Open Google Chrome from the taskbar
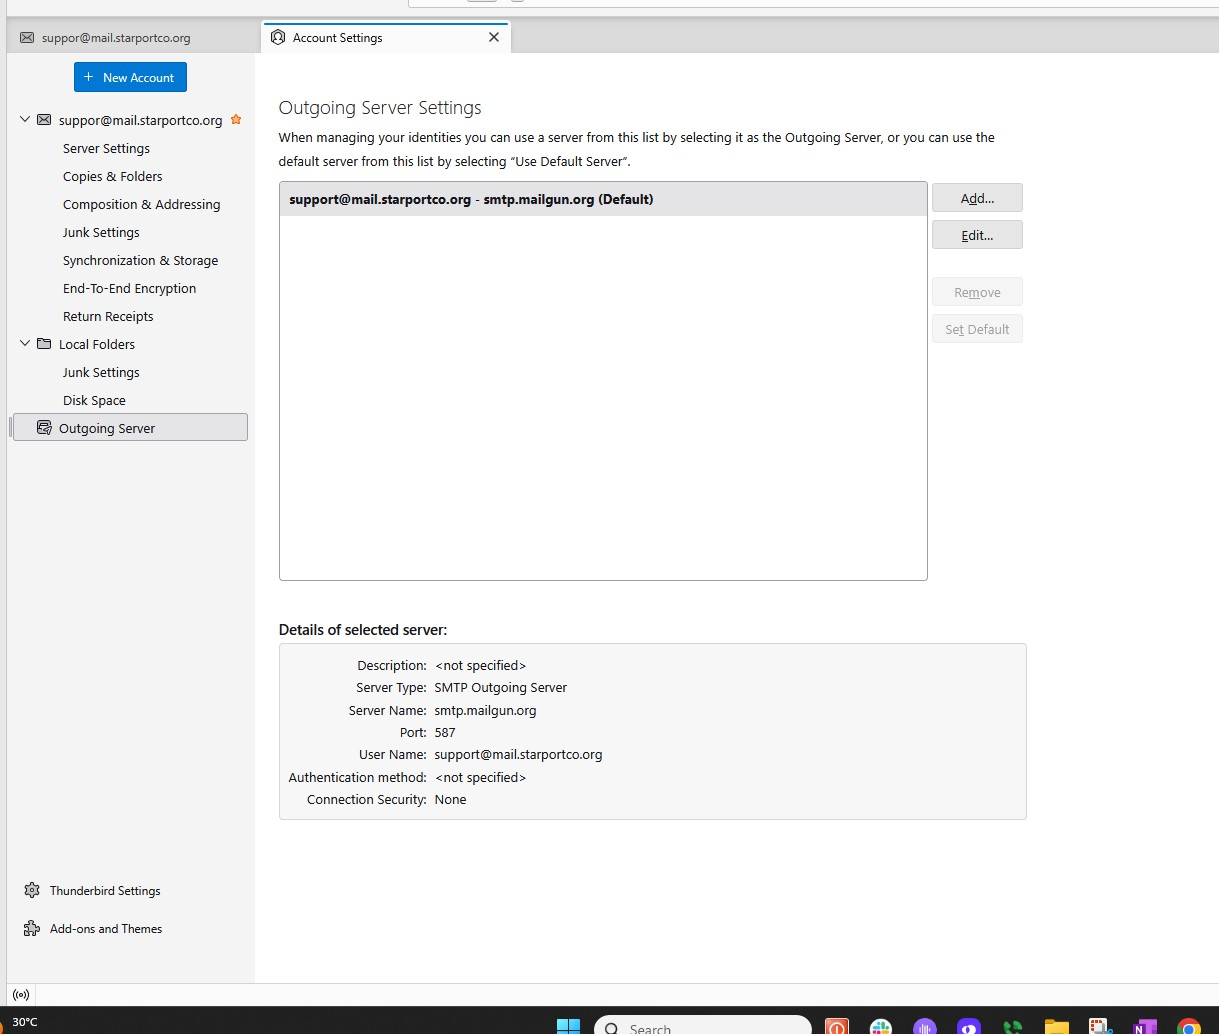Image resolution: width=1219 pixels, height=1034 pixels. [x=1188, y=1026]
